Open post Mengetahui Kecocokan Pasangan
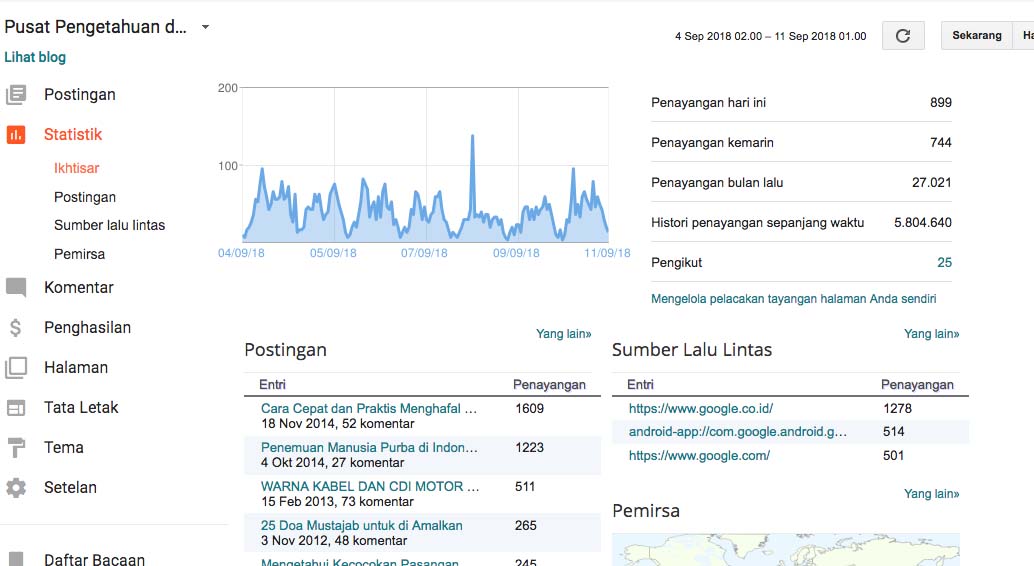This screenshot has height=566, width=1034. point(359,562)
